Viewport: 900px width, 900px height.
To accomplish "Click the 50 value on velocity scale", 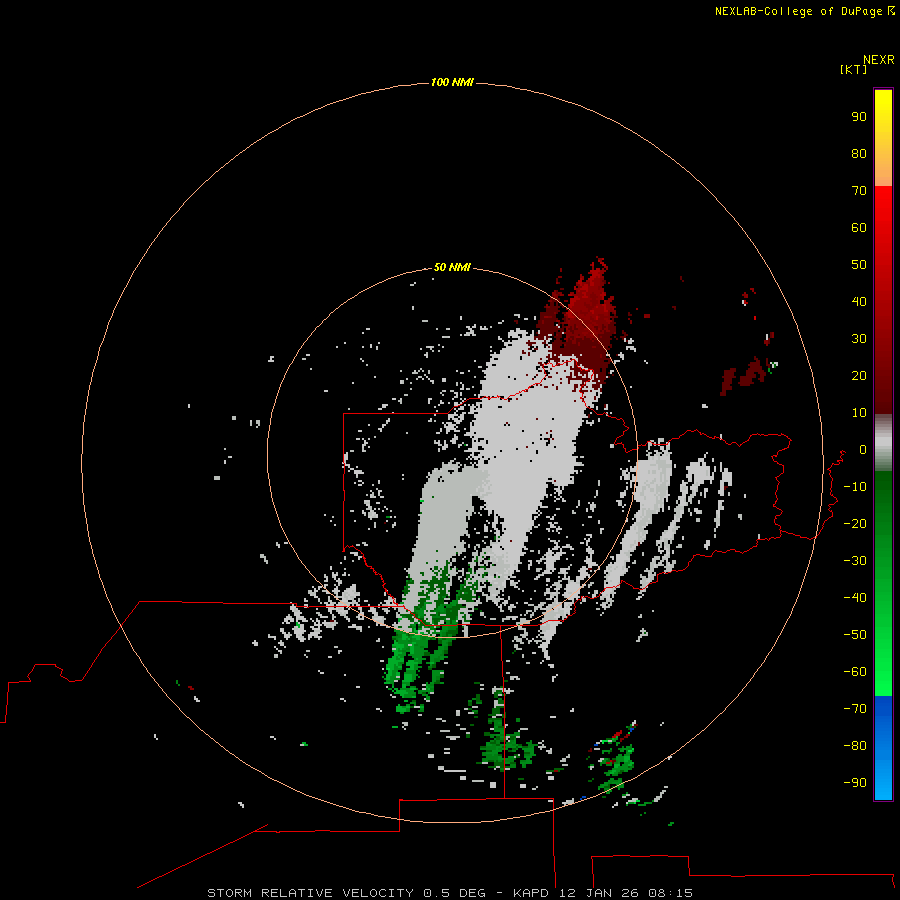I will tap(859, 265).
